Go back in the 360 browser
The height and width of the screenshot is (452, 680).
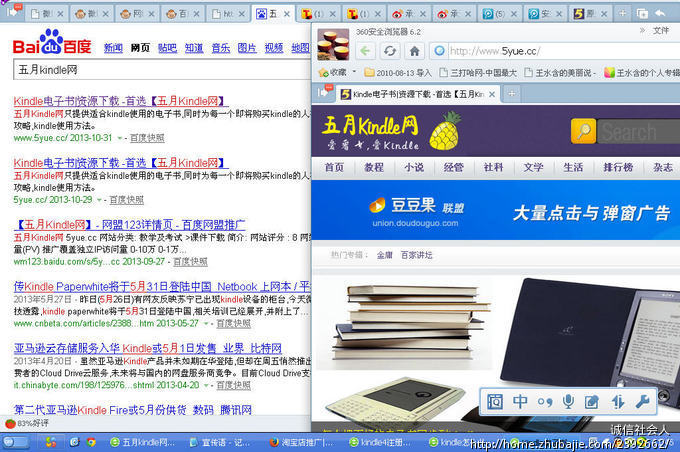(366, 51)
